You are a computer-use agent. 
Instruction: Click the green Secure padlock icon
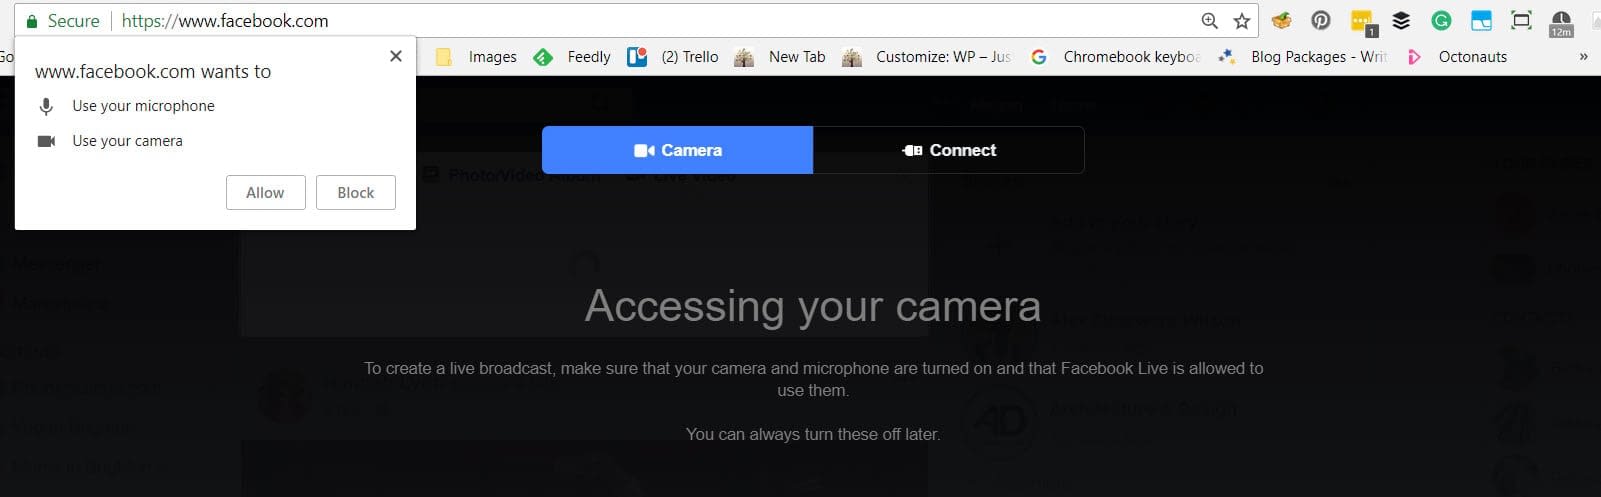point(32,21)
